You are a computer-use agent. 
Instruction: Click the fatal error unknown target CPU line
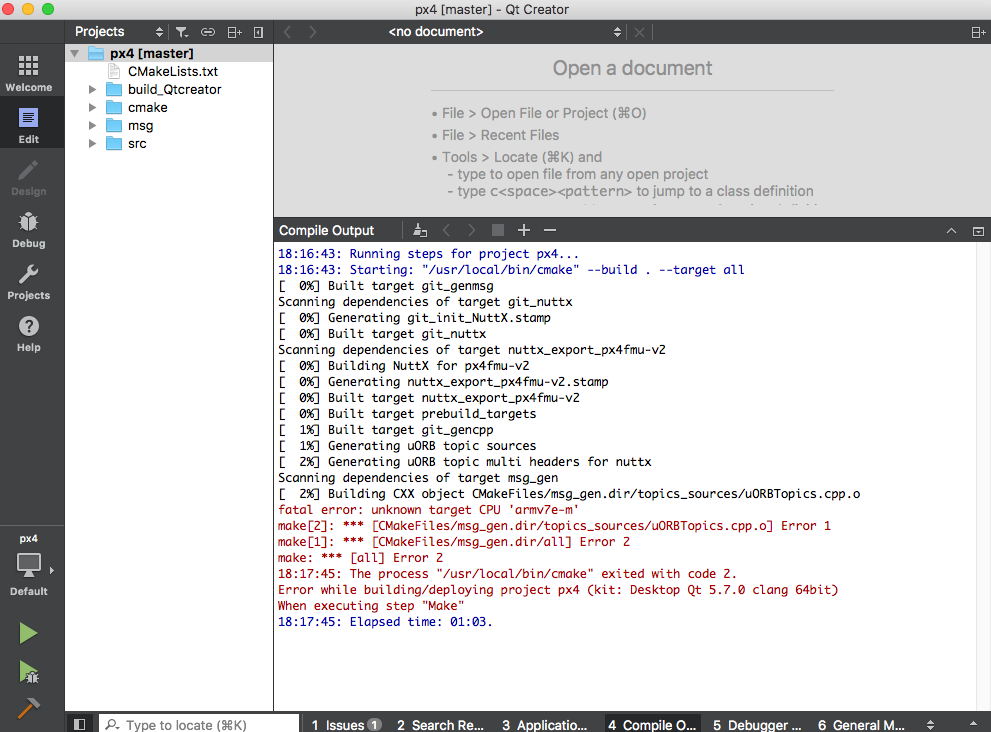(429, 510)
